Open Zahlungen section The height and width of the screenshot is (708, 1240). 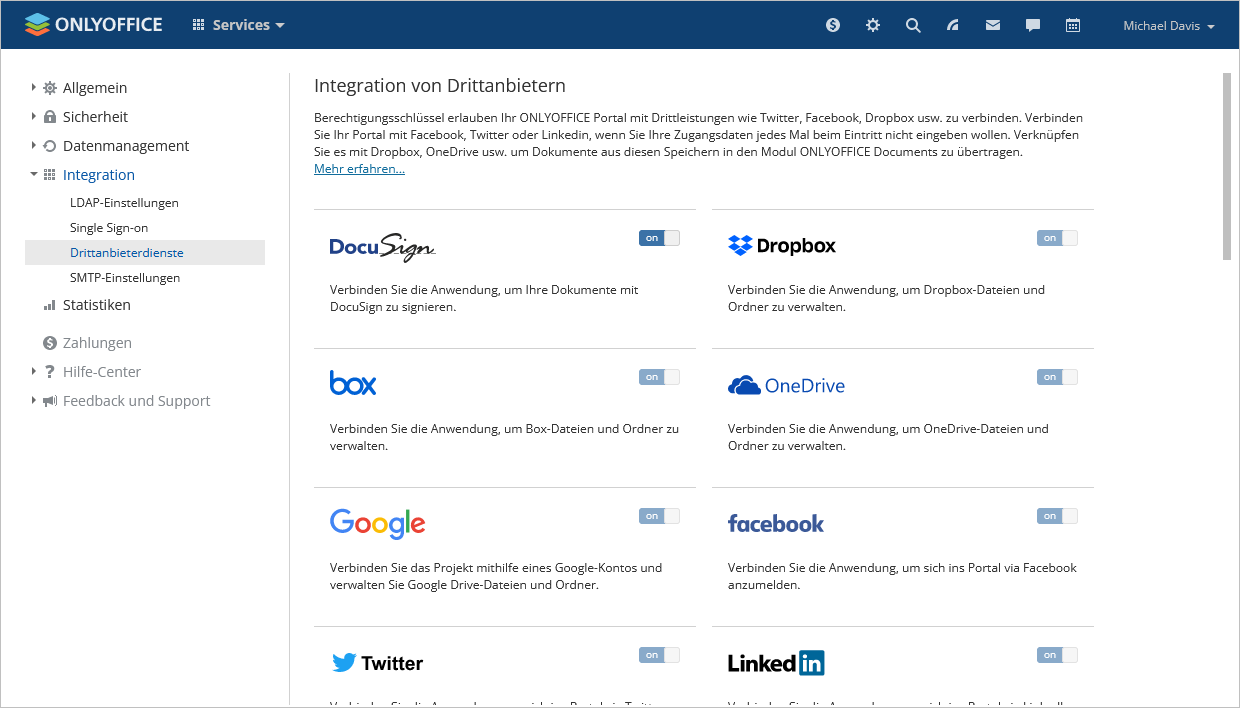97,343
